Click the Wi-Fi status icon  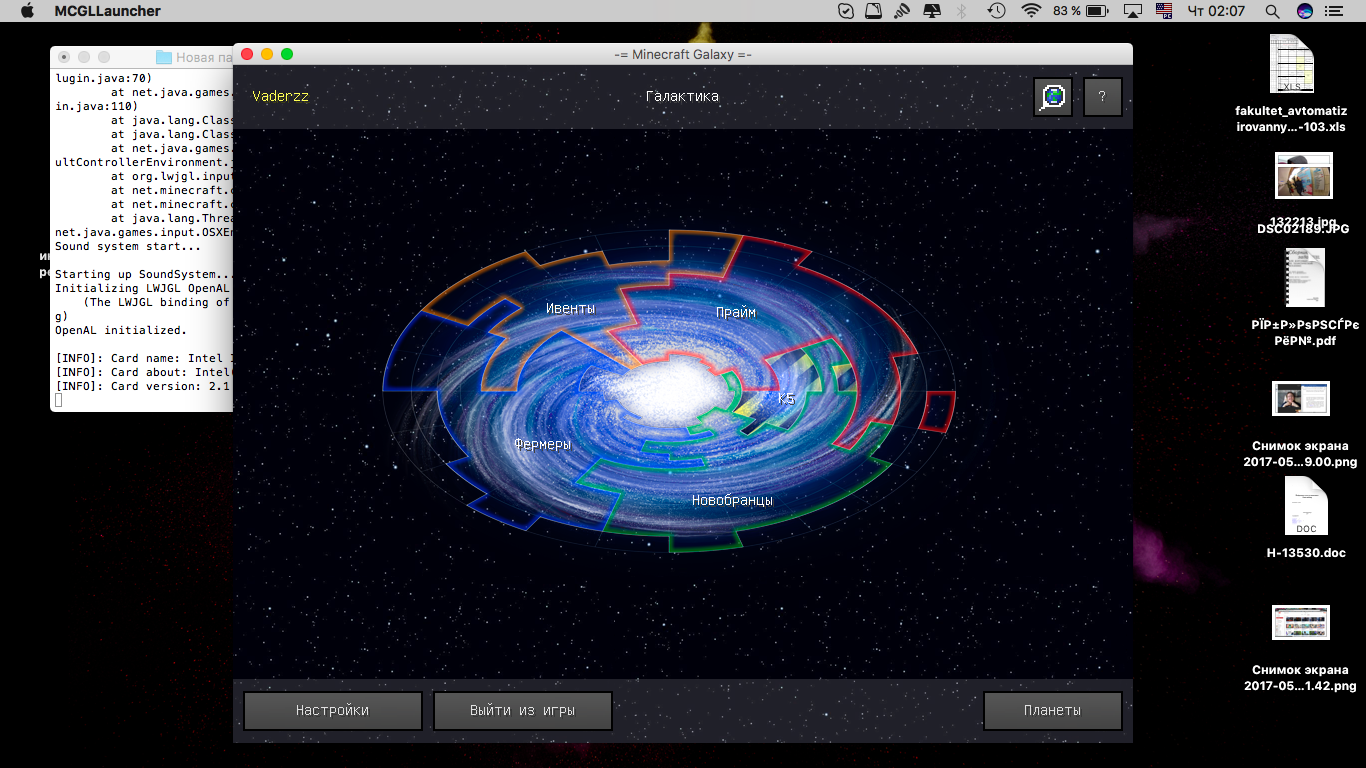pyautogui.click(x=1031, y=11)
